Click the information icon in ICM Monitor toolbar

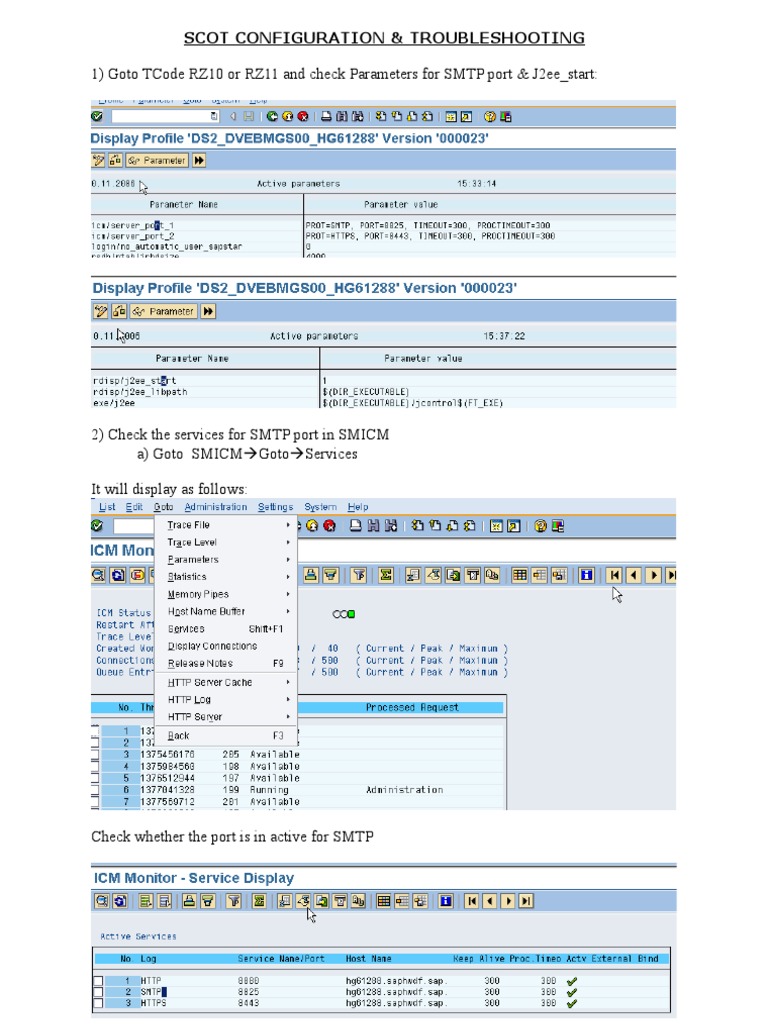coord(586,575)
